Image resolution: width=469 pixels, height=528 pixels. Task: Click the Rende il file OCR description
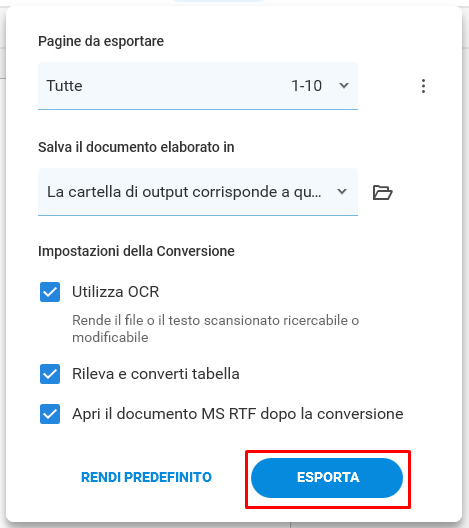point(215,329)
